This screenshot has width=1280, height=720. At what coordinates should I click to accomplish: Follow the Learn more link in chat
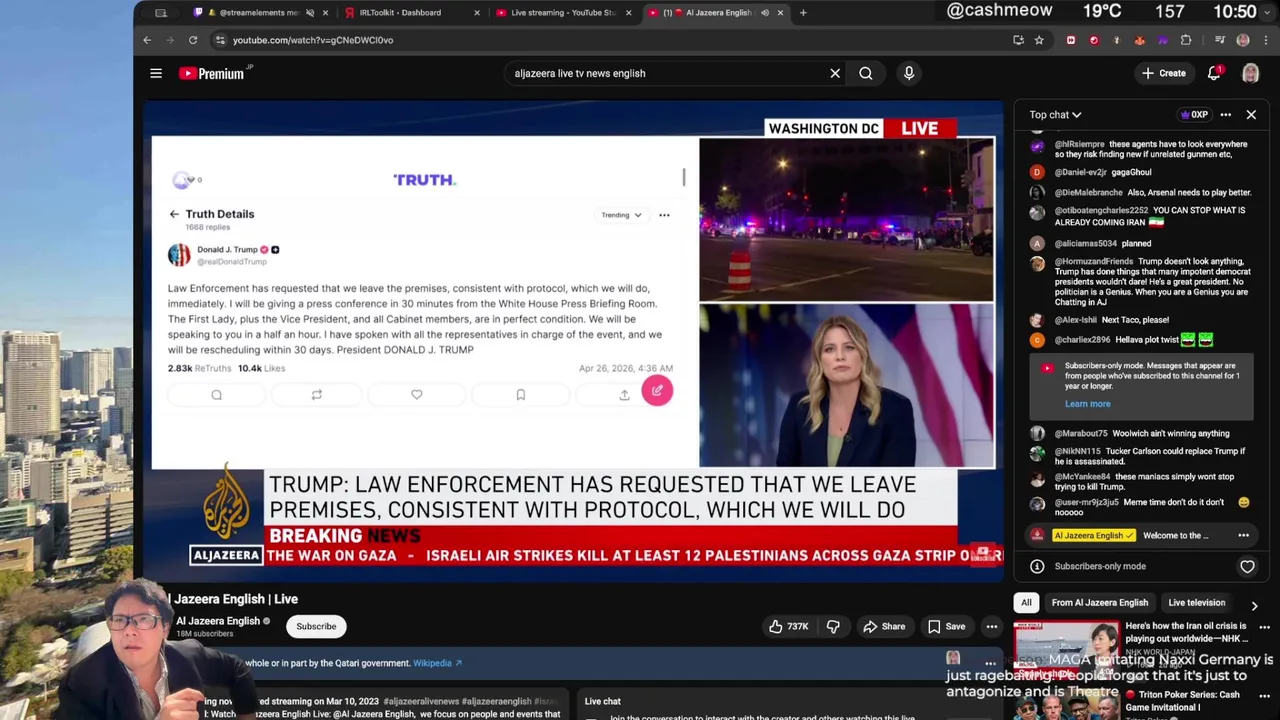1087,404
